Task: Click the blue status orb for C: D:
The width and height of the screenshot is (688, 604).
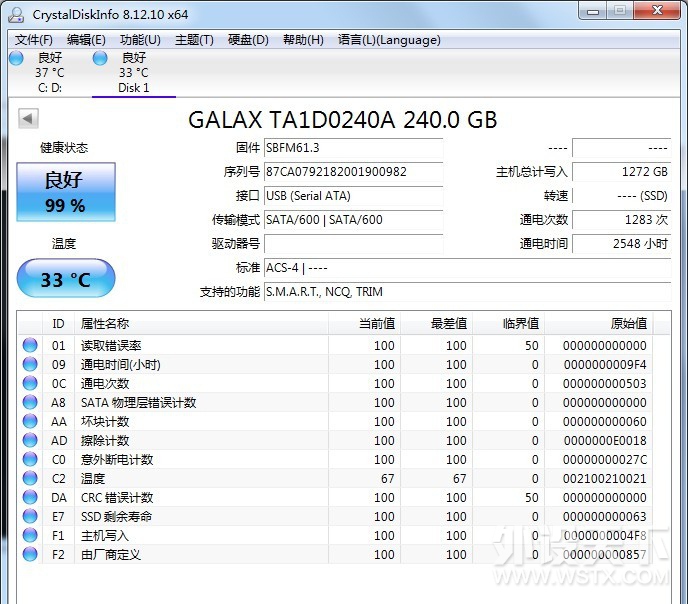Action: (x=16, y=58)
